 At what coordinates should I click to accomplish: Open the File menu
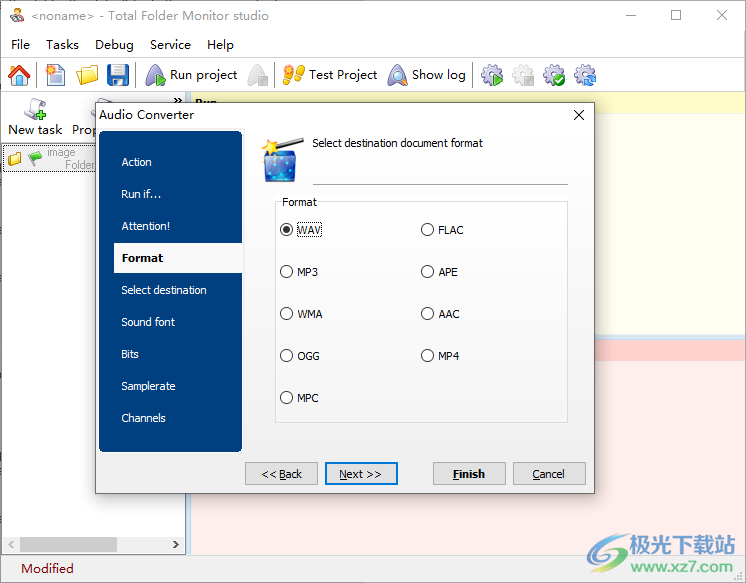[20, 45]
